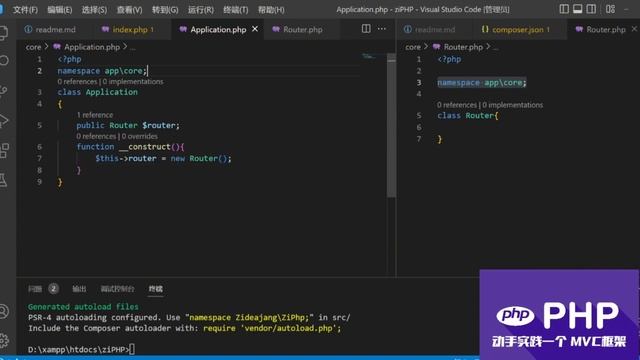Open the 查看(V) menu
Viewport: 640px width, 360px height.
(129, 9)
